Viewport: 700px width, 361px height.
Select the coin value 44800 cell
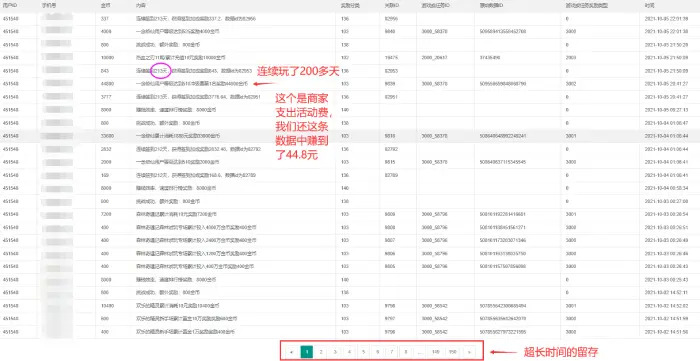[107, 83]
